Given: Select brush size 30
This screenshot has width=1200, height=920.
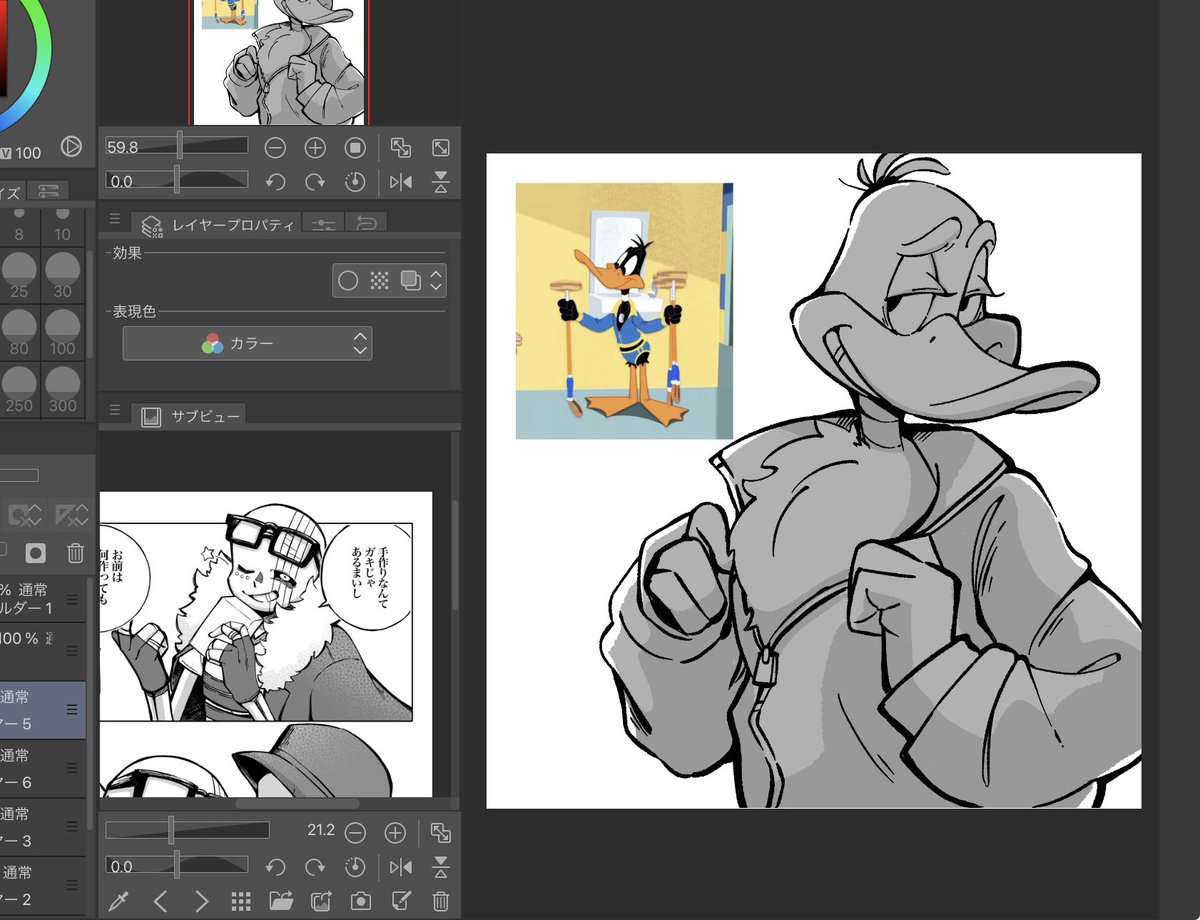Looking at the screenshot, I should [62, 276].
